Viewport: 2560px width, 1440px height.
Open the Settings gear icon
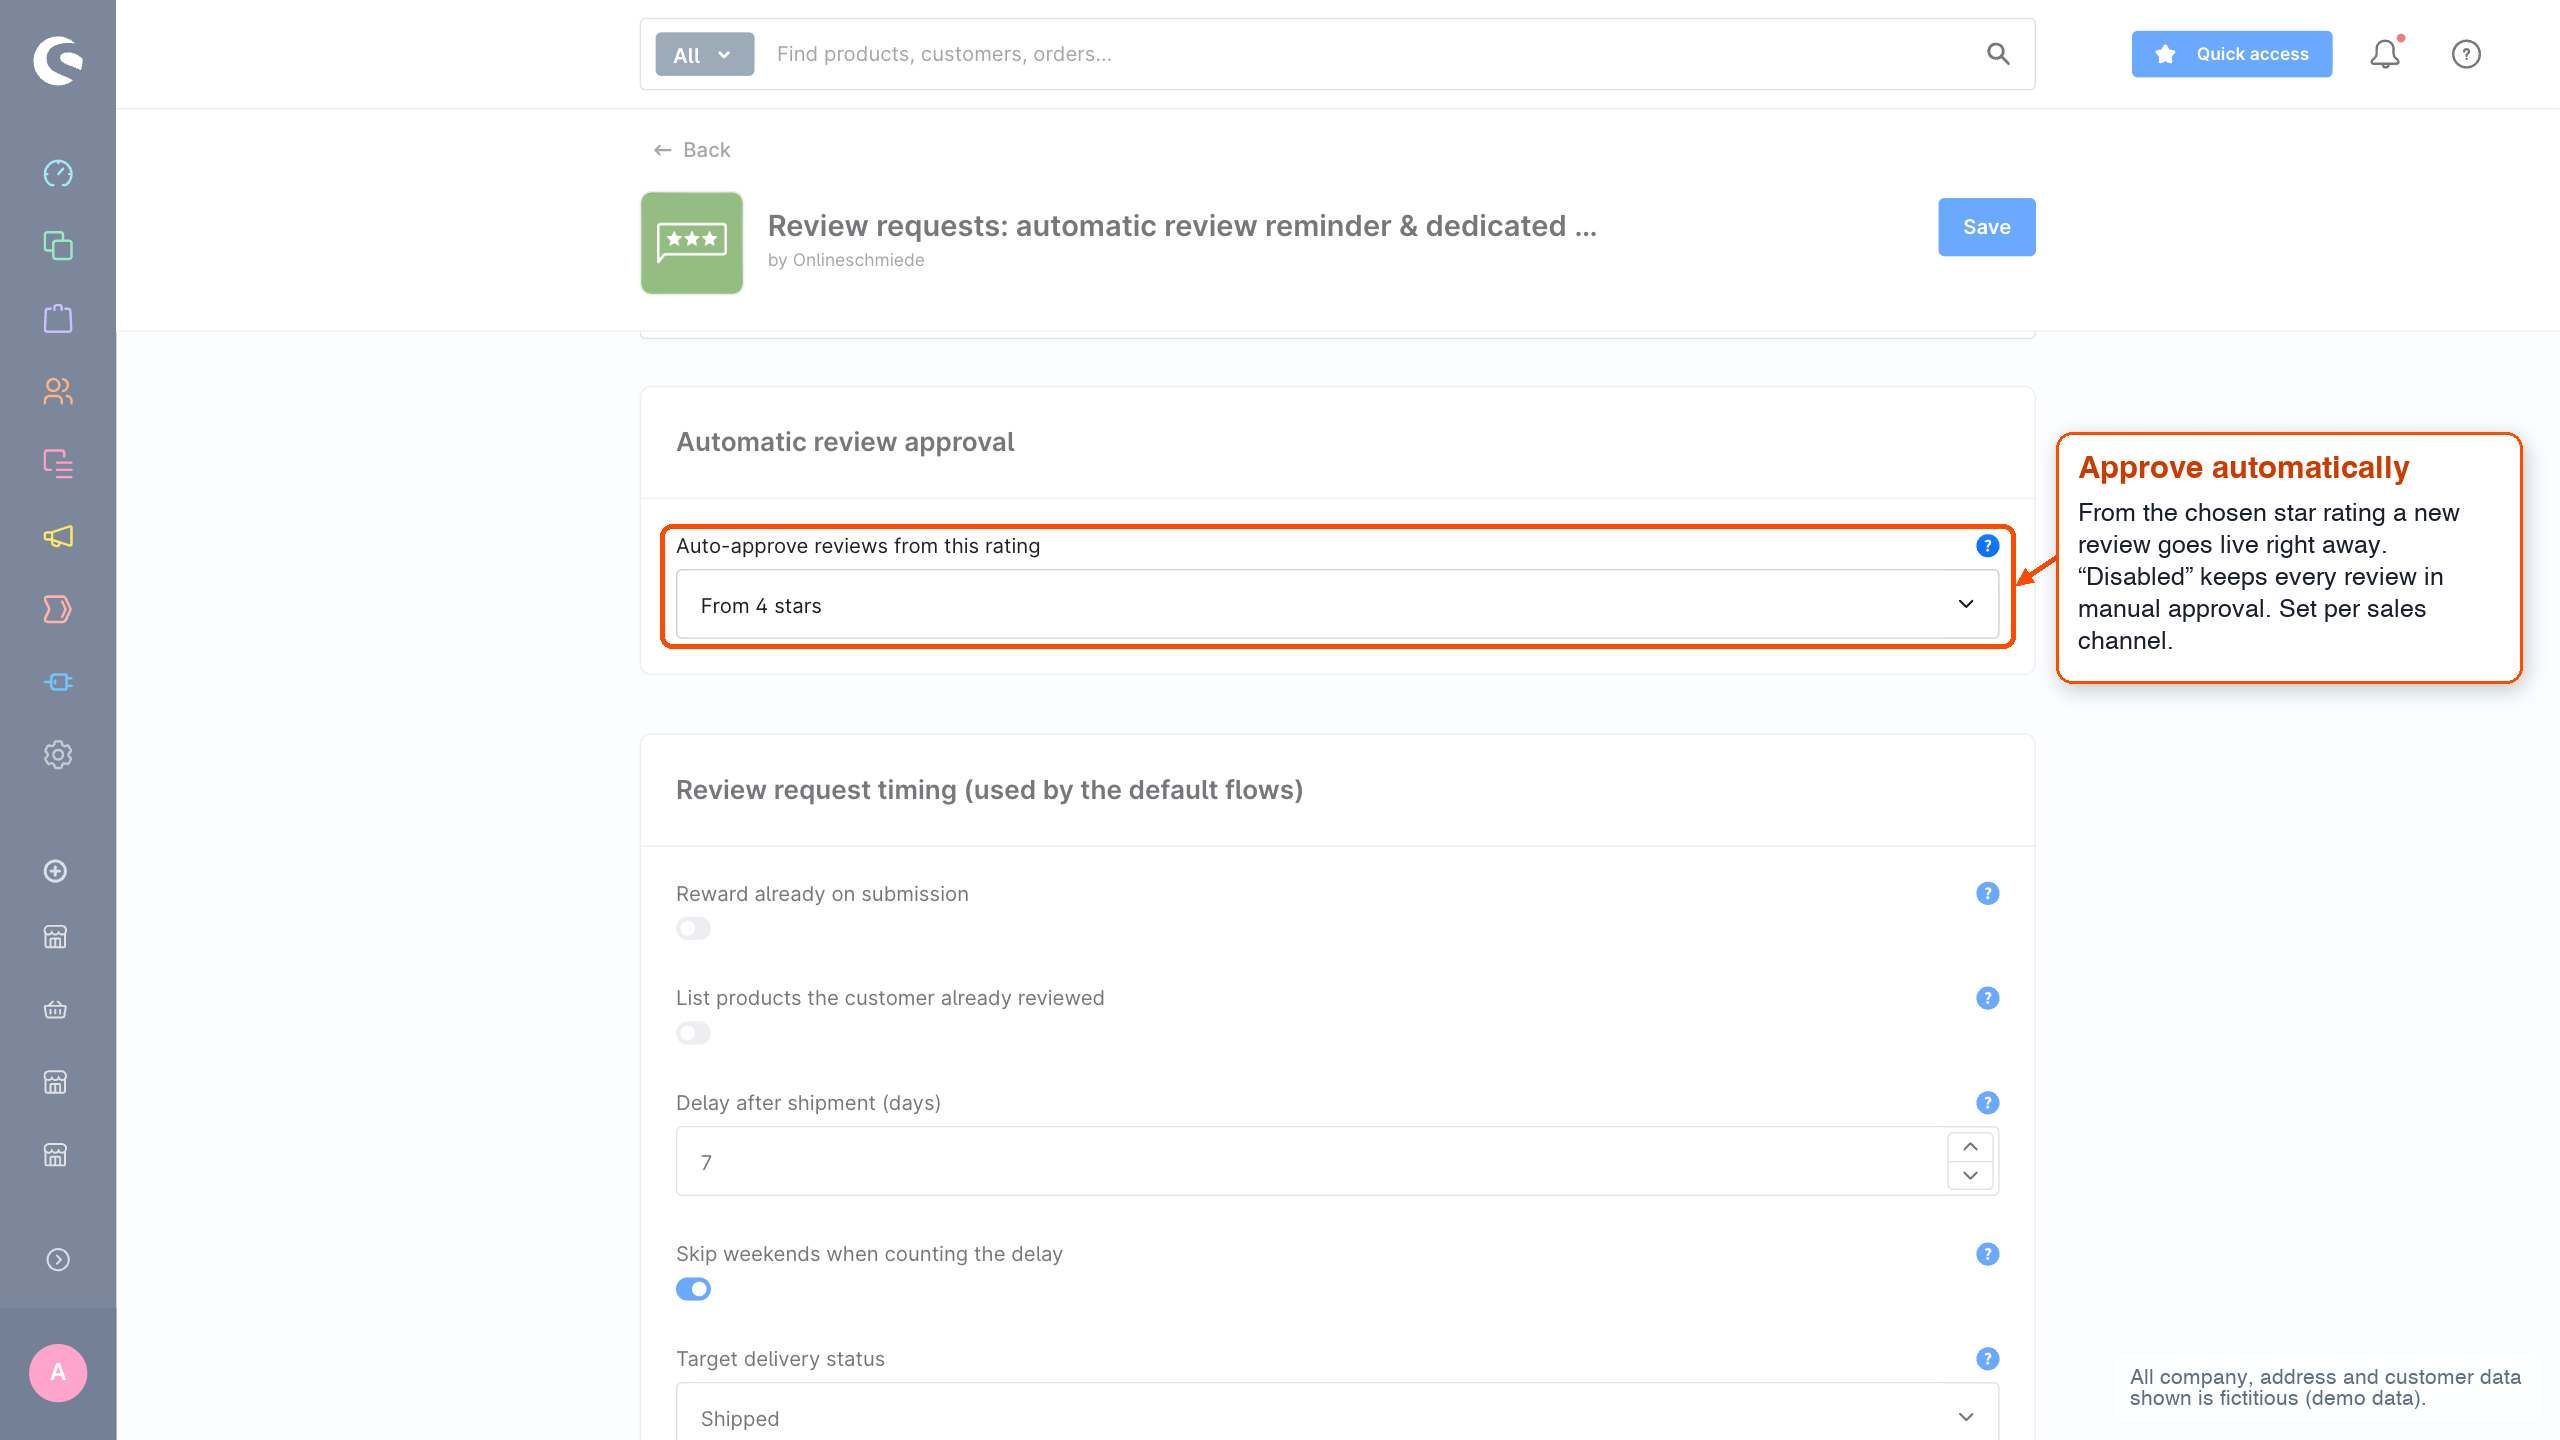(58, 755)
